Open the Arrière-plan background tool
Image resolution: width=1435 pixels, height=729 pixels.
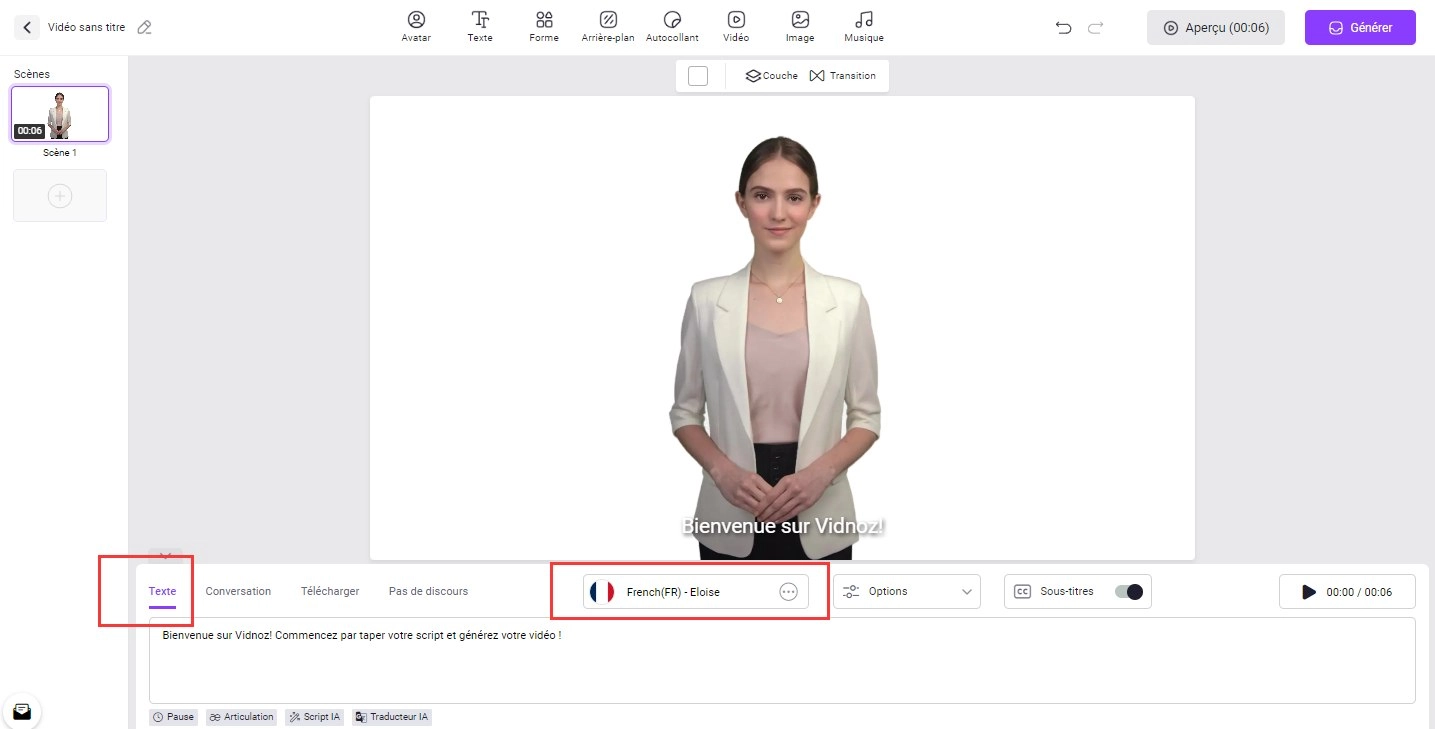(608, 27)
